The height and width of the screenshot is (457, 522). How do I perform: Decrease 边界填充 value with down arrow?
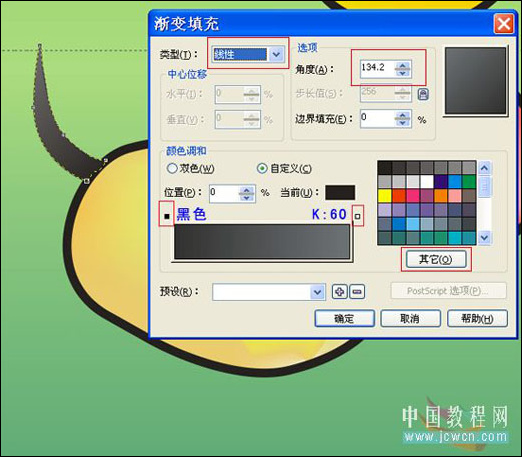pyautogui.click(x=403, y=123)
